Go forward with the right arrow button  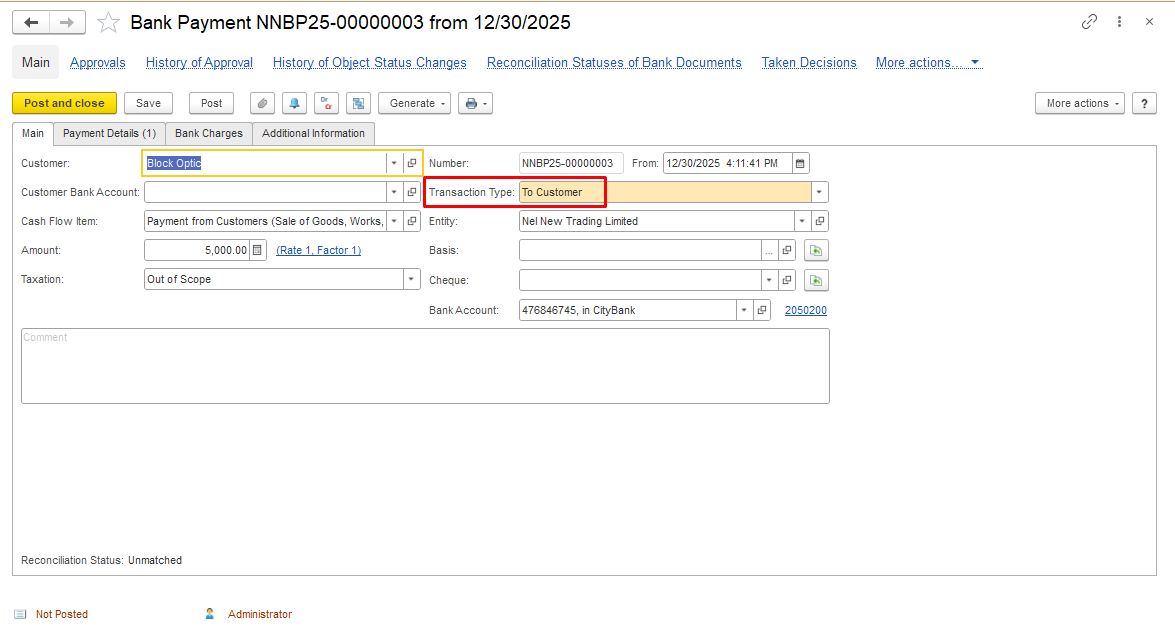click(67, 22)
